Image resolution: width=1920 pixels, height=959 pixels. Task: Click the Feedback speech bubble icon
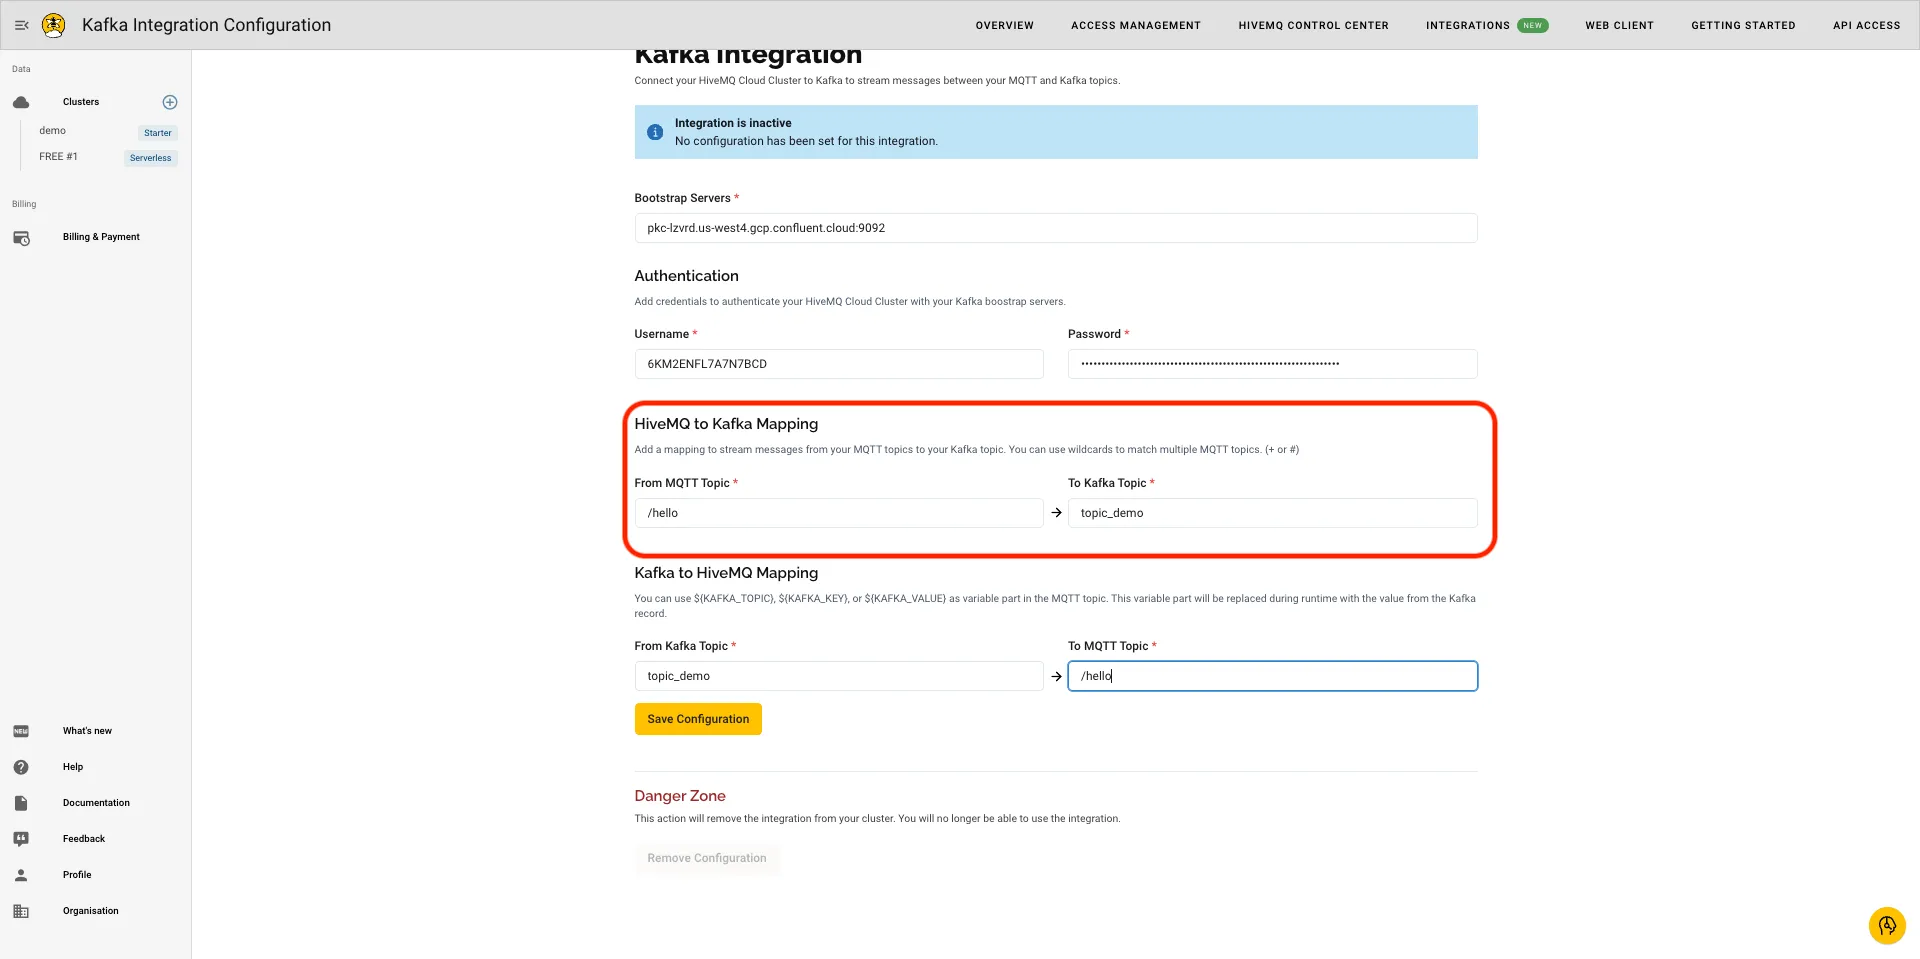coord(21,839)
